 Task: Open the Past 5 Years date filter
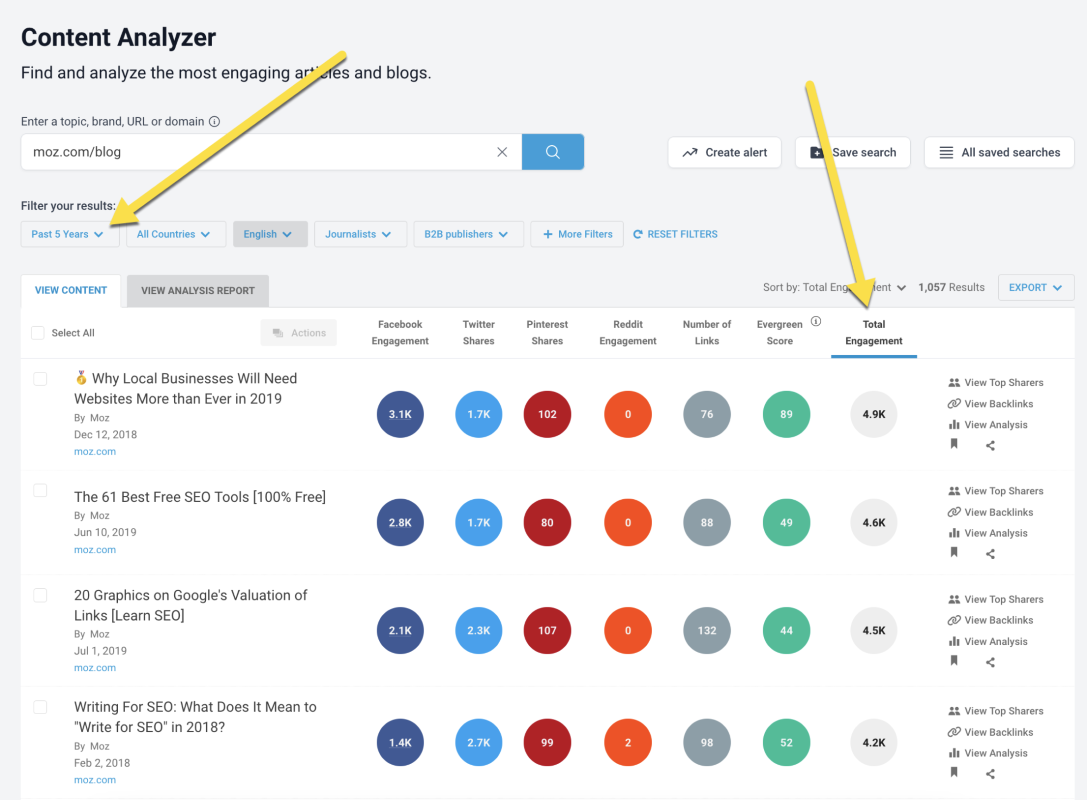click(x=69, y=234)
